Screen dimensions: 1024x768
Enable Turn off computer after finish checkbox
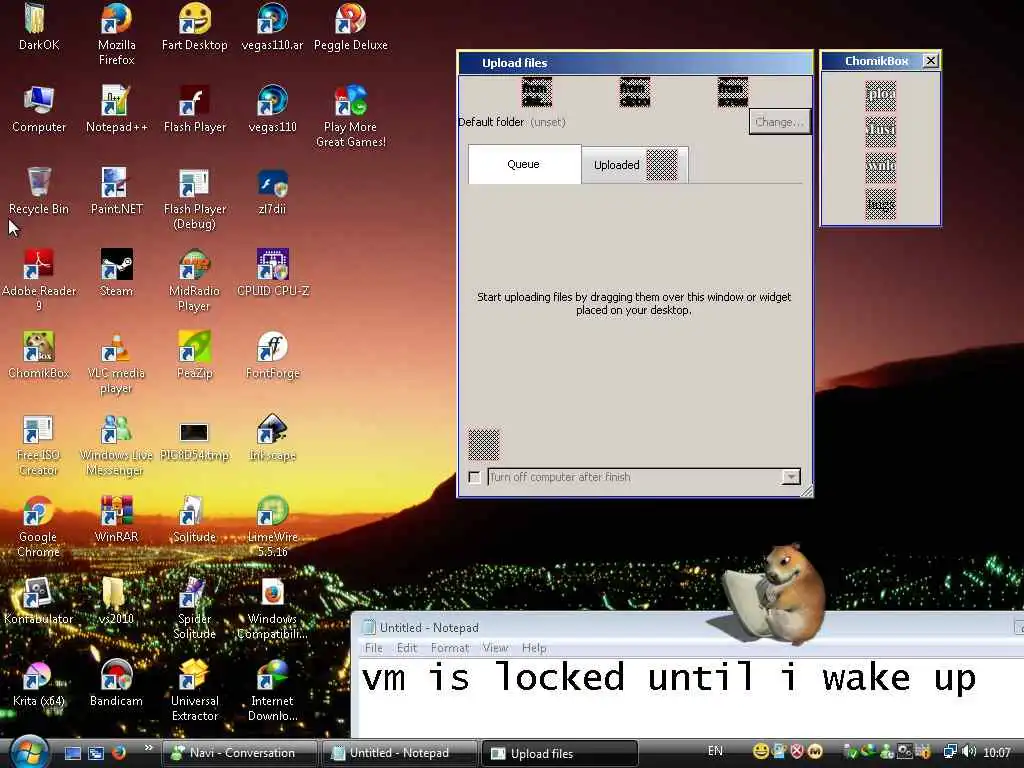point(475,477)
